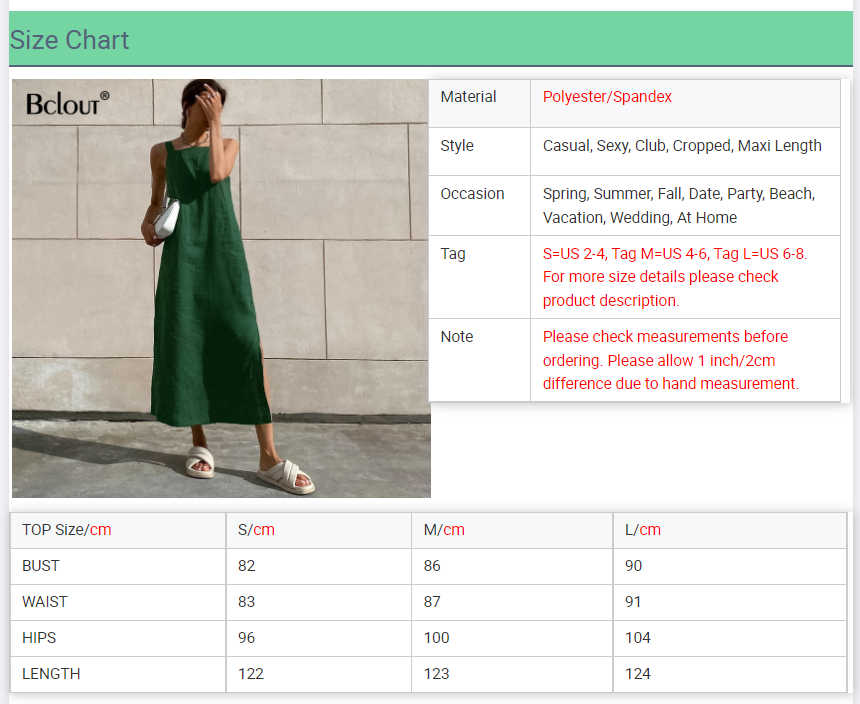Click the M/cm column header
This screenshot has height=704, width=860.
[x=444, y=530]
